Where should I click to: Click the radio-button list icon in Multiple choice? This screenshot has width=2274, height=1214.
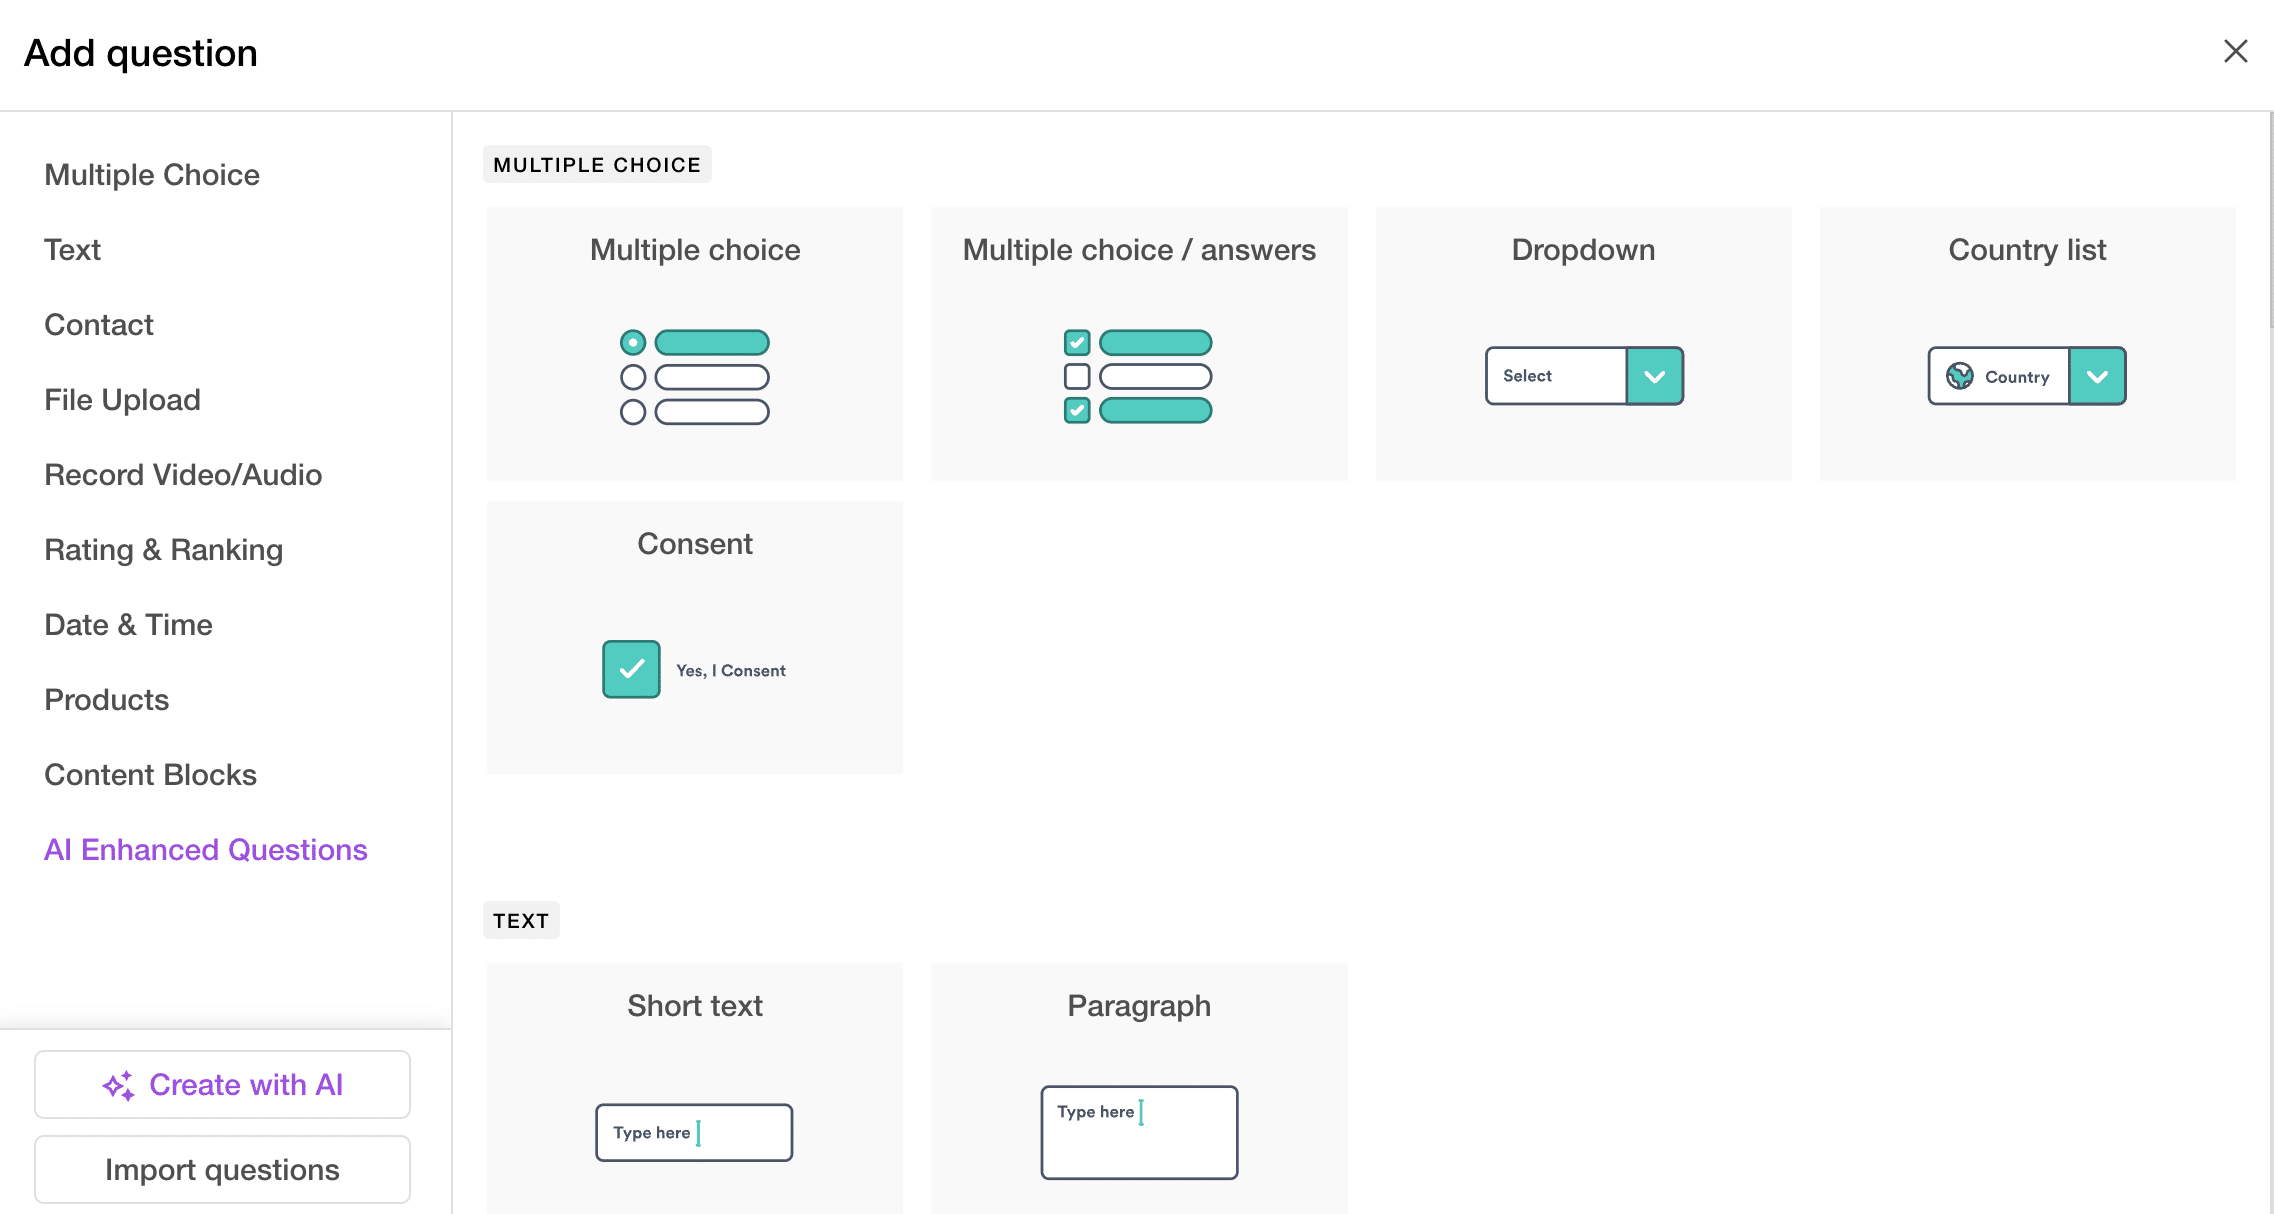pyautogui.click(x=694, y=377)
